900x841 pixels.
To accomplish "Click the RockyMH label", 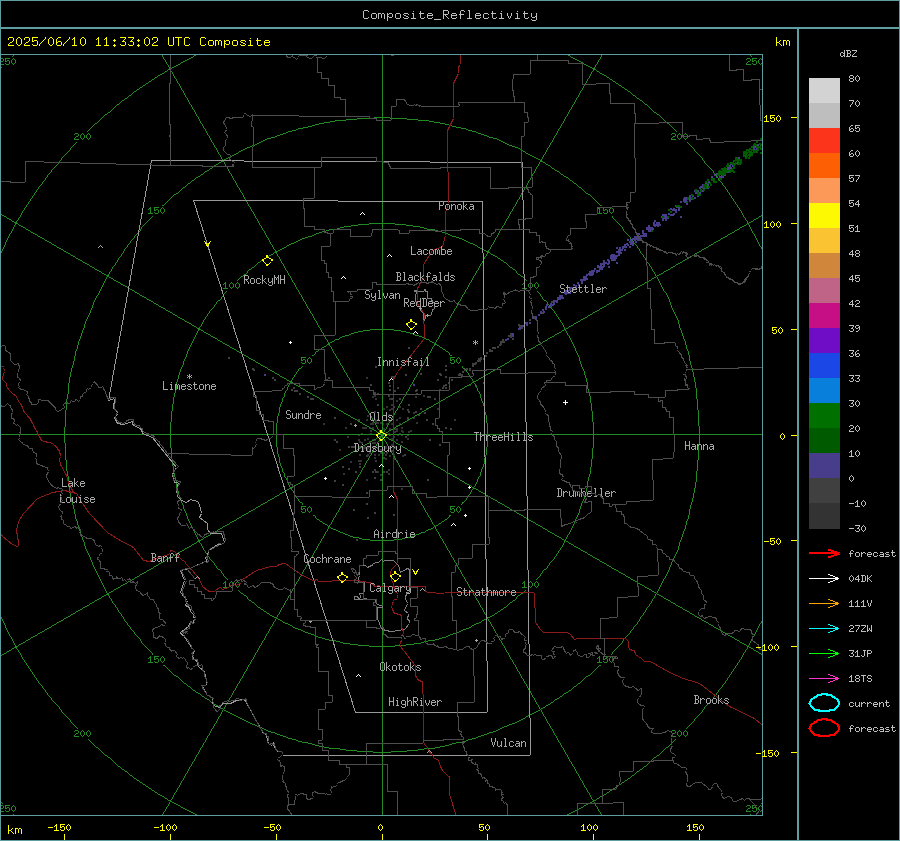I will point(264,280).
